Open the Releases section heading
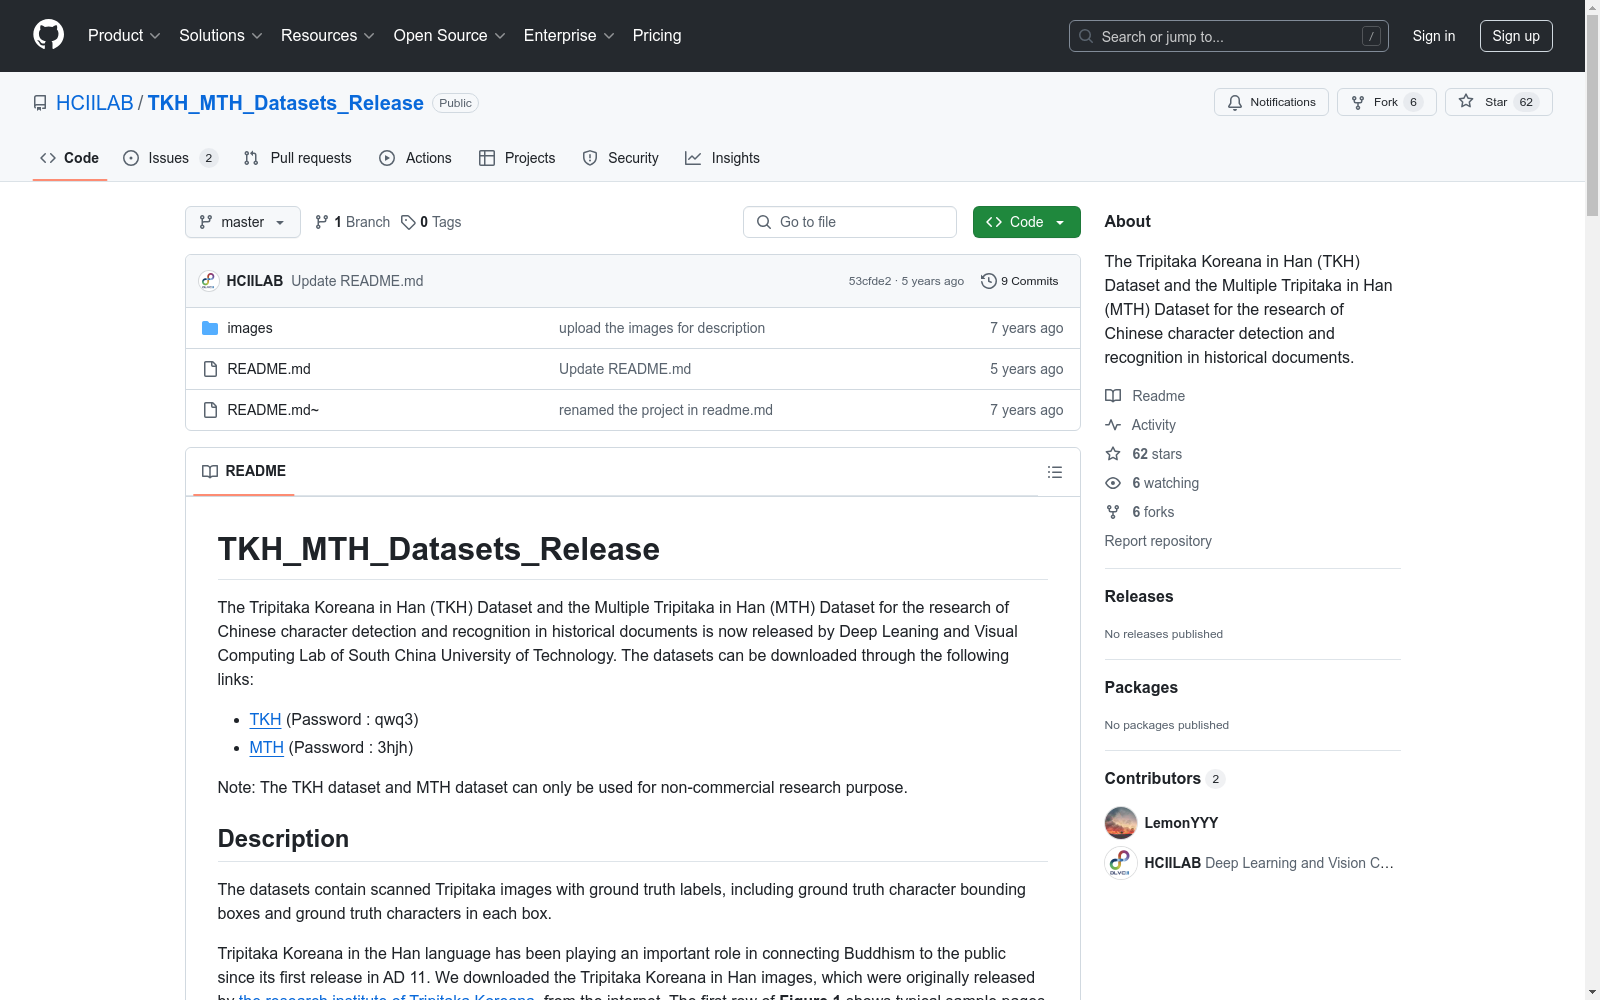Viewport: 1600px width, 1000px height. click(x=1139, y=596)
